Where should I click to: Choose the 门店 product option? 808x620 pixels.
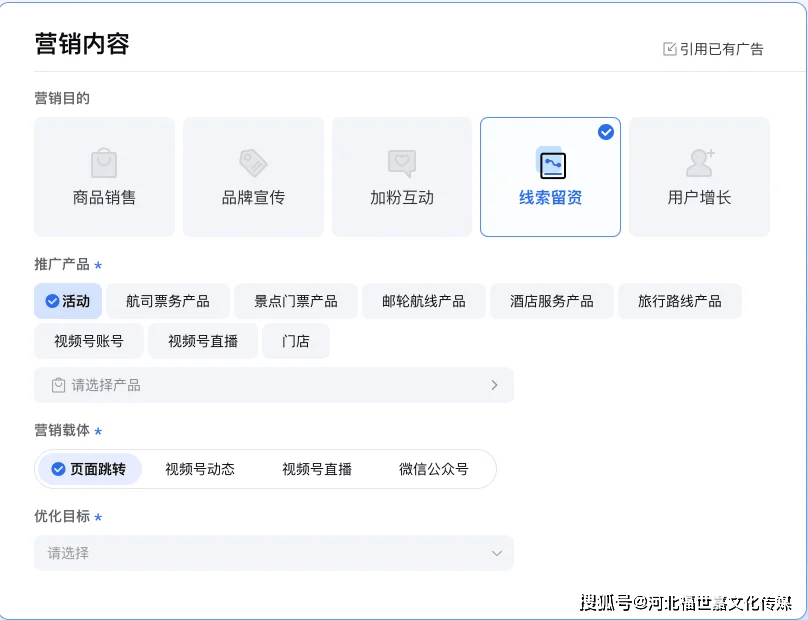[x=296, y=341]
